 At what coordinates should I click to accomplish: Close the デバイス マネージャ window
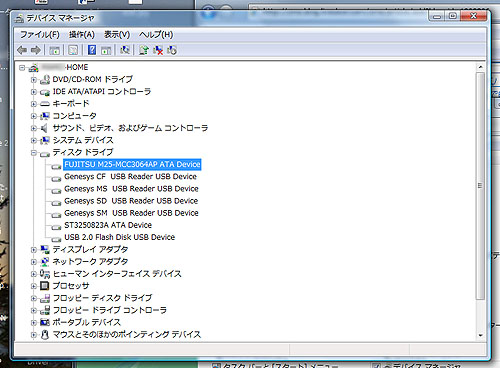[x=473, y=16]
